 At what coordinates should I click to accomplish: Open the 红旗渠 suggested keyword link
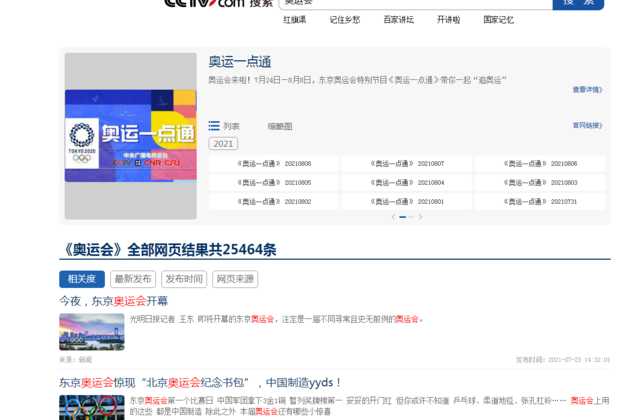295,20
